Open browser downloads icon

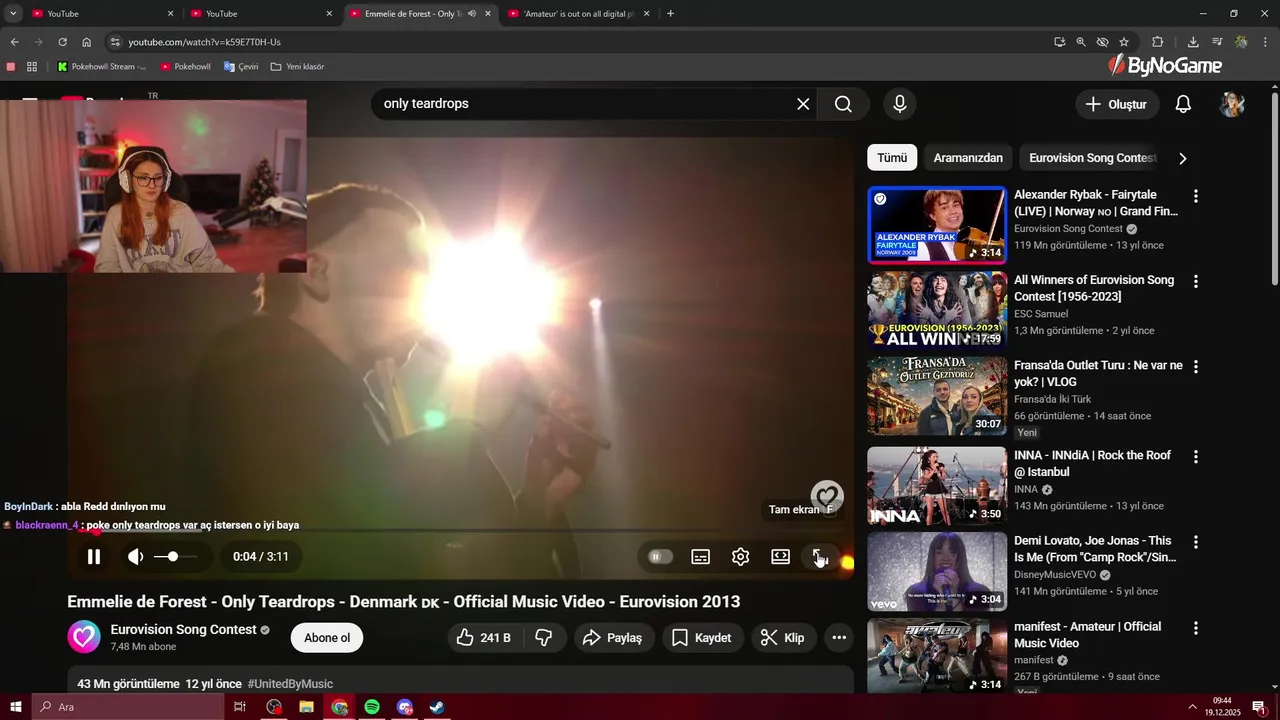tap(1193, 42)
